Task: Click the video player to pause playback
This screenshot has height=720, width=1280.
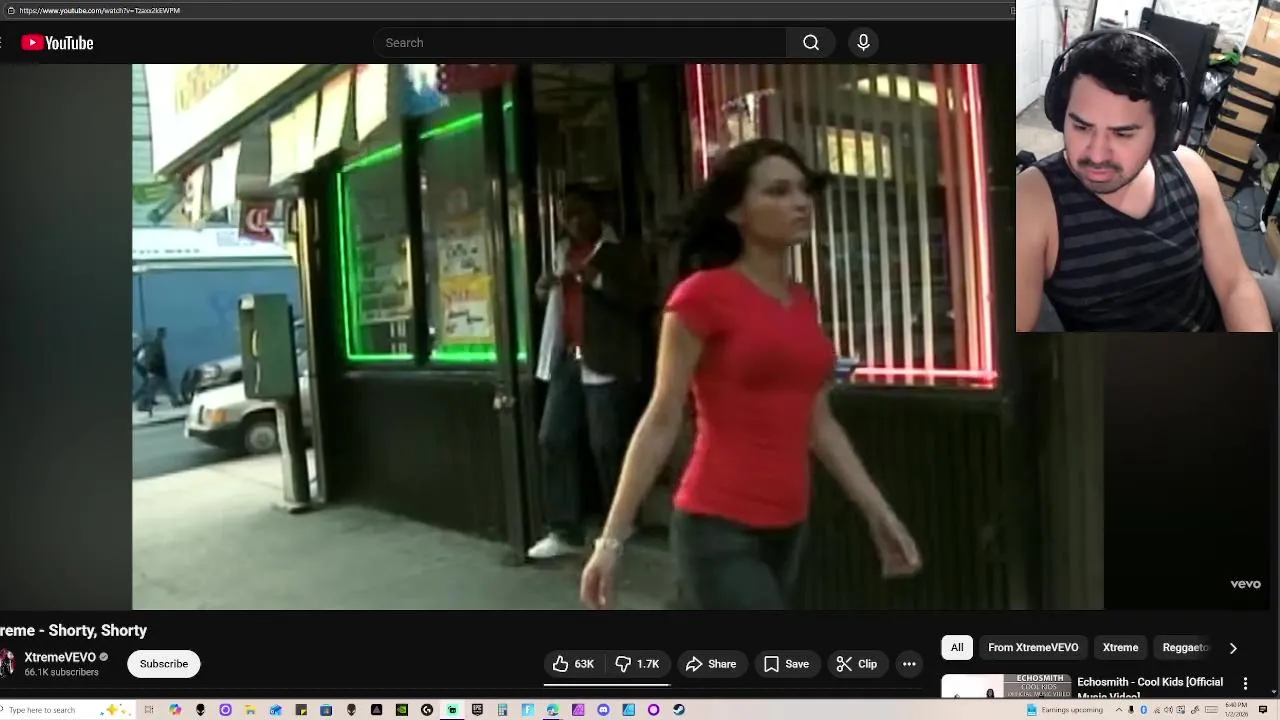Action: tap(618, 337)
